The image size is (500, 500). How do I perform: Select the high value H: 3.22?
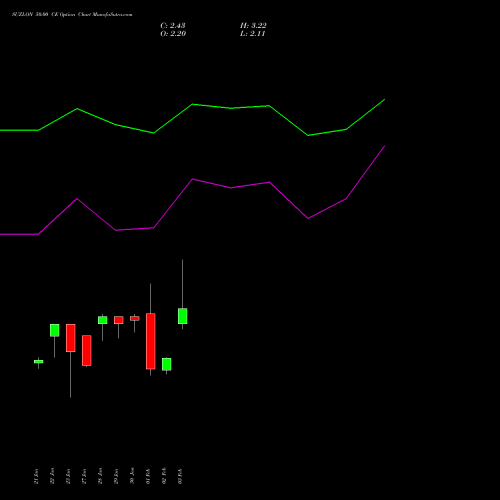pyautogui.click(x=253, y=26)
